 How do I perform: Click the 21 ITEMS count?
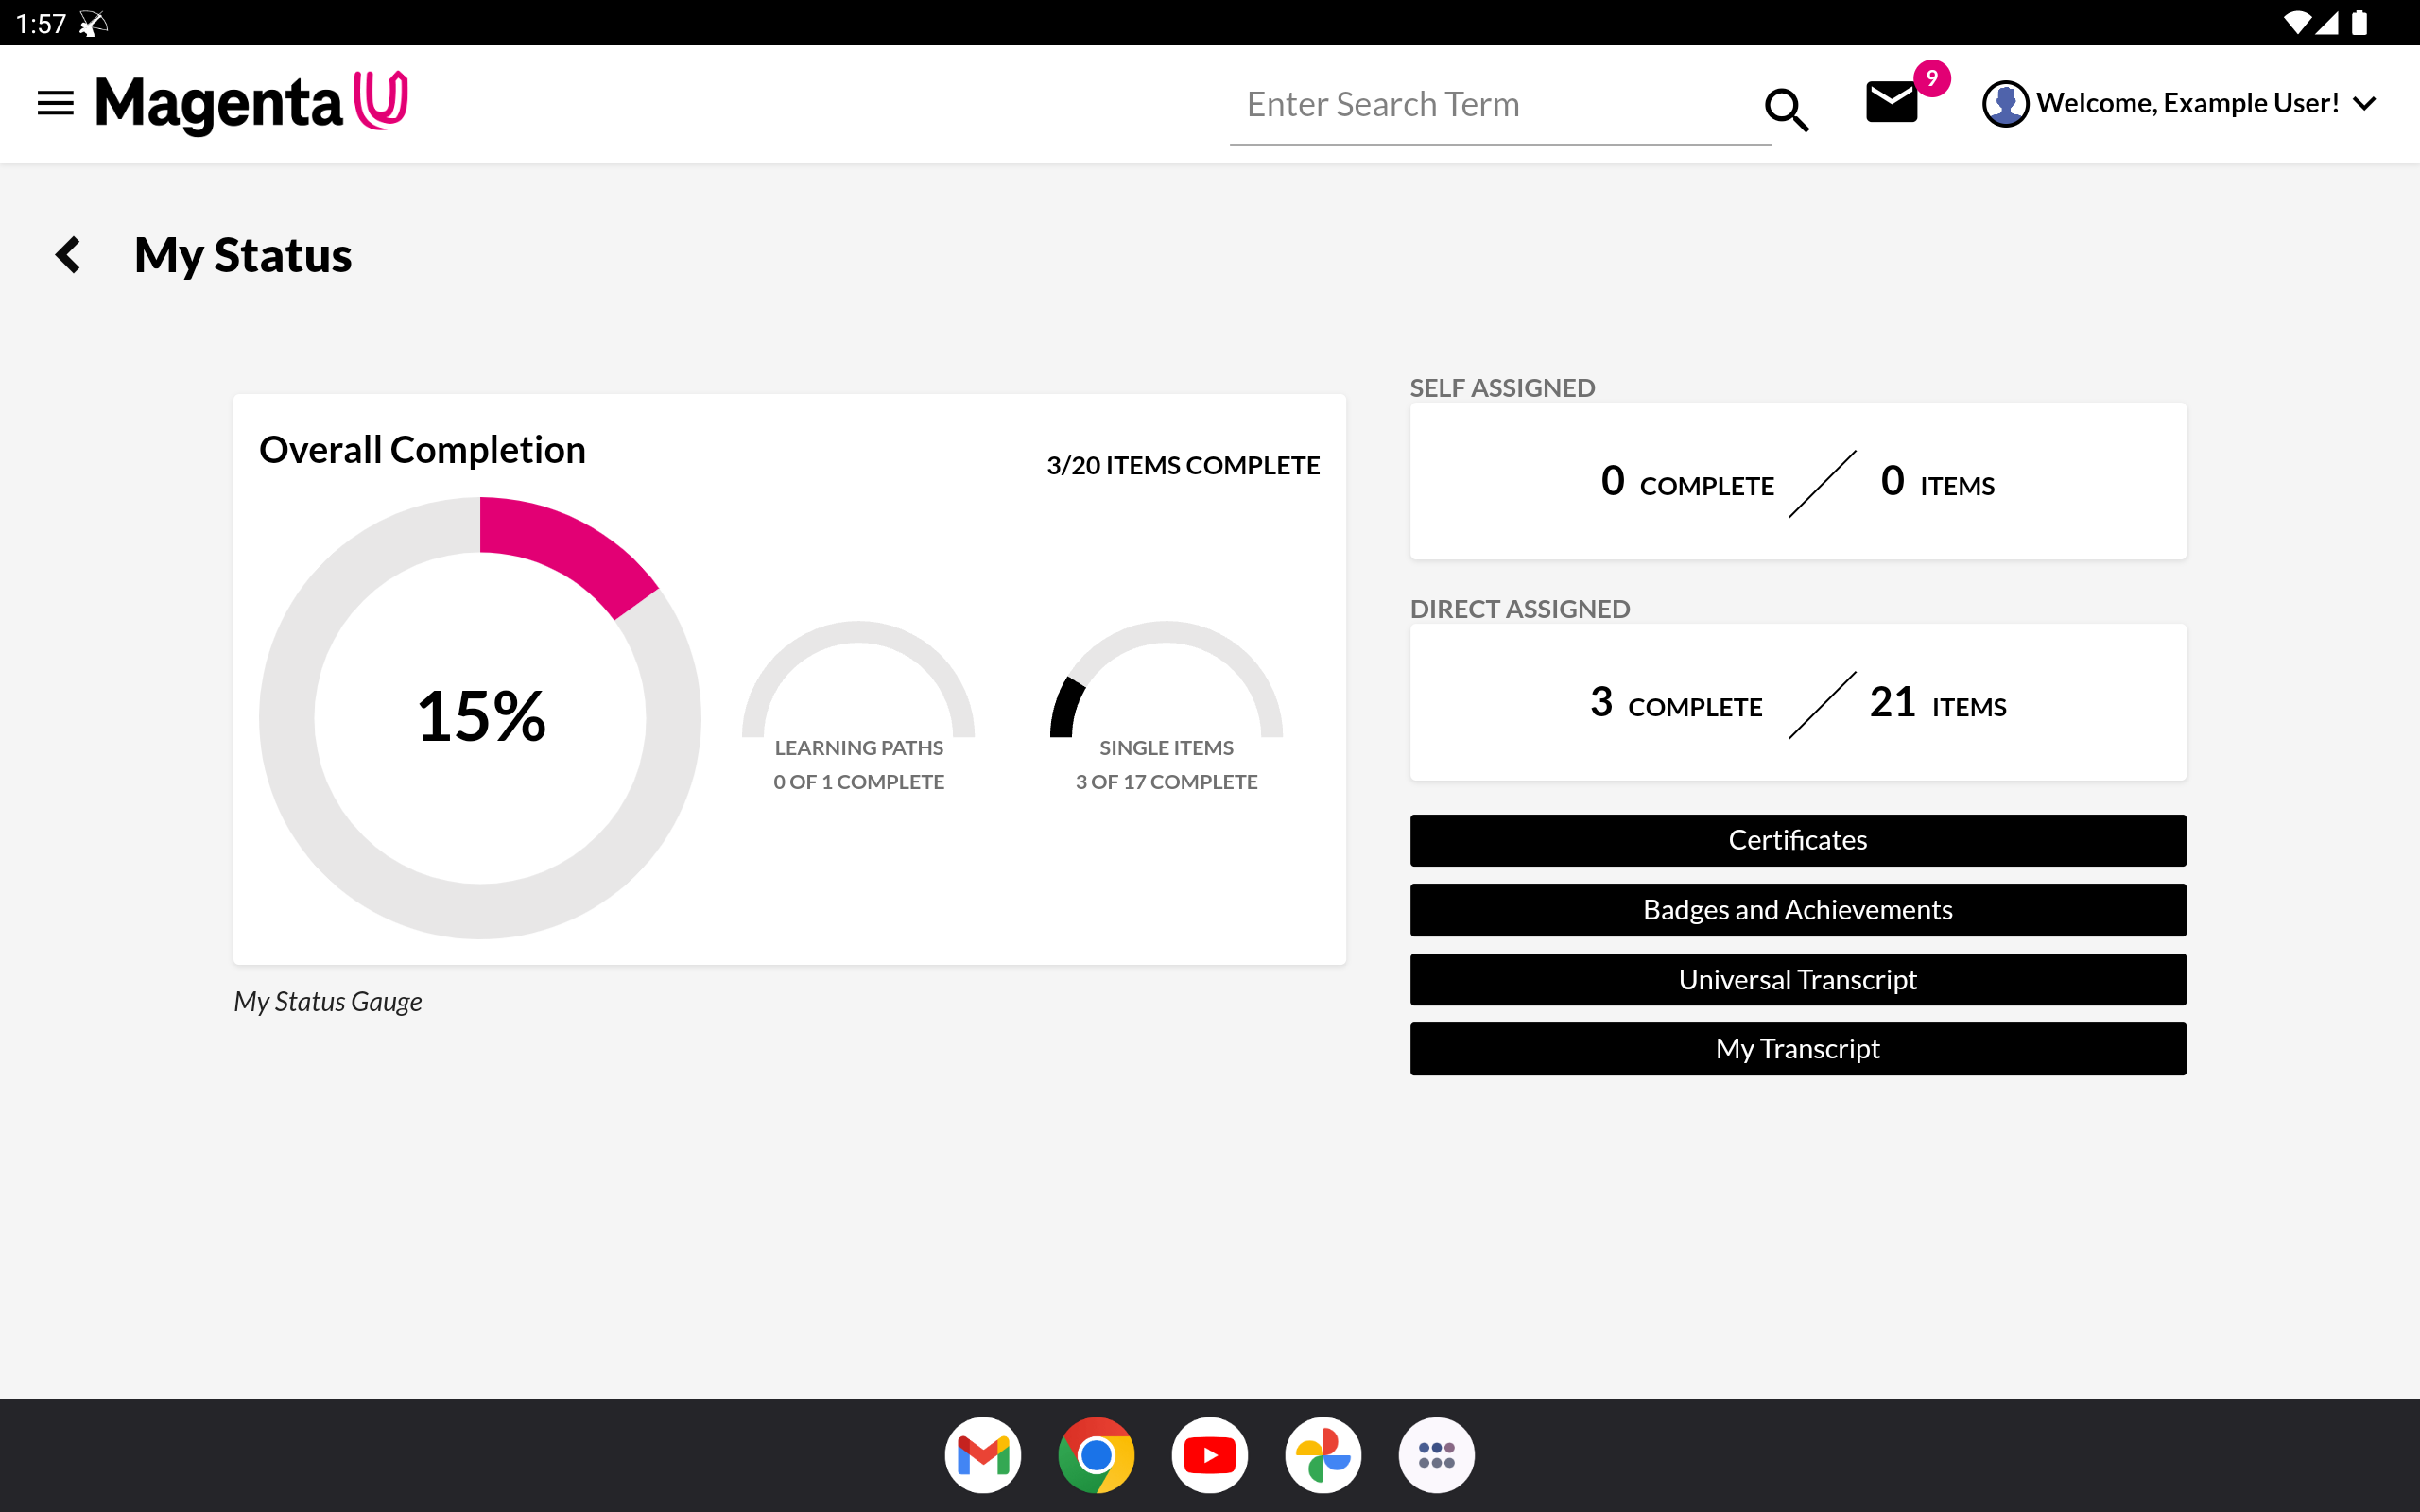click(1937, 703)
